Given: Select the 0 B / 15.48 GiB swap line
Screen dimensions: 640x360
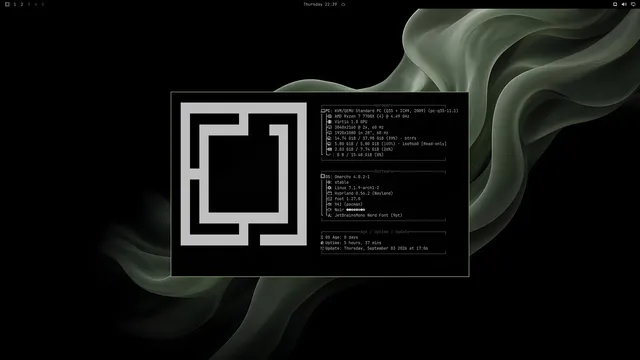Looking at the screenshot, I should (360, 155).
